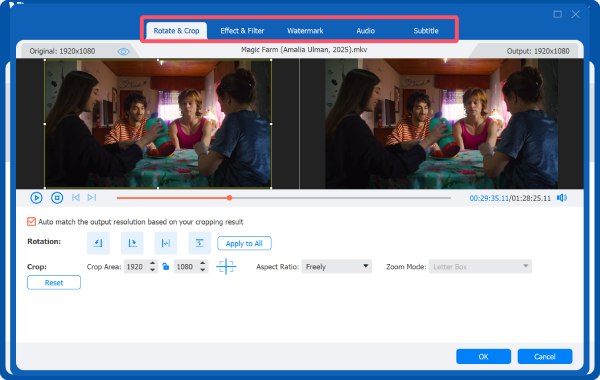Play the video preview

click(x=36, y=198)
